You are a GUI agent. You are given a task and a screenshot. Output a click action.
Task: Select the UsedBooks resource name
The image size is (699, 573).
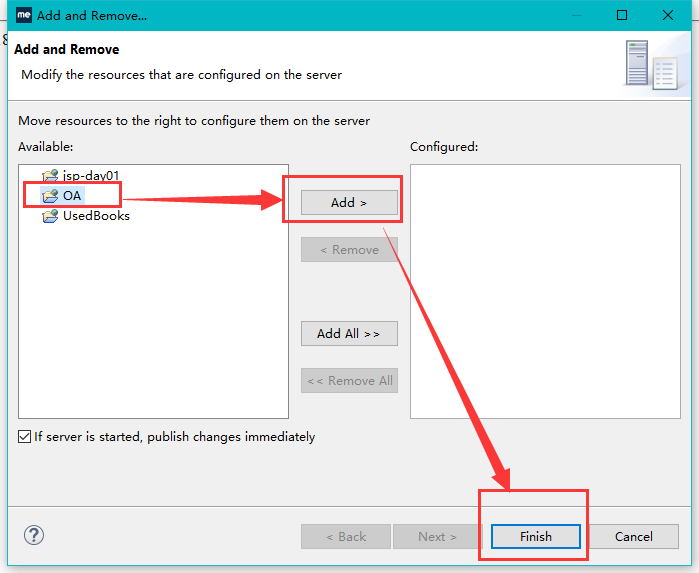coord(96,216)
